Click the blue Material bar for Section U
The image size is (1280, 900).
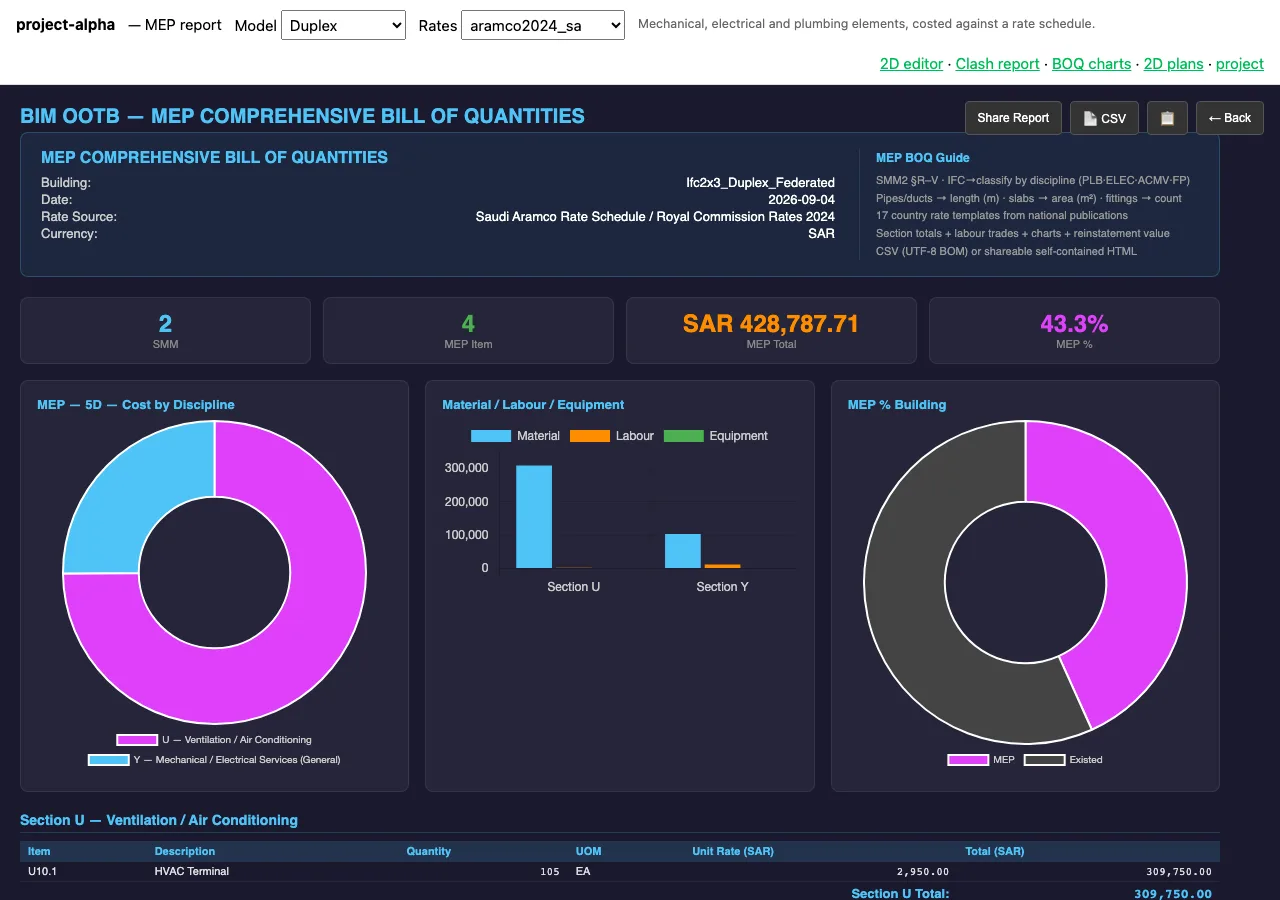pyautogui.click(x=534, y=517)
